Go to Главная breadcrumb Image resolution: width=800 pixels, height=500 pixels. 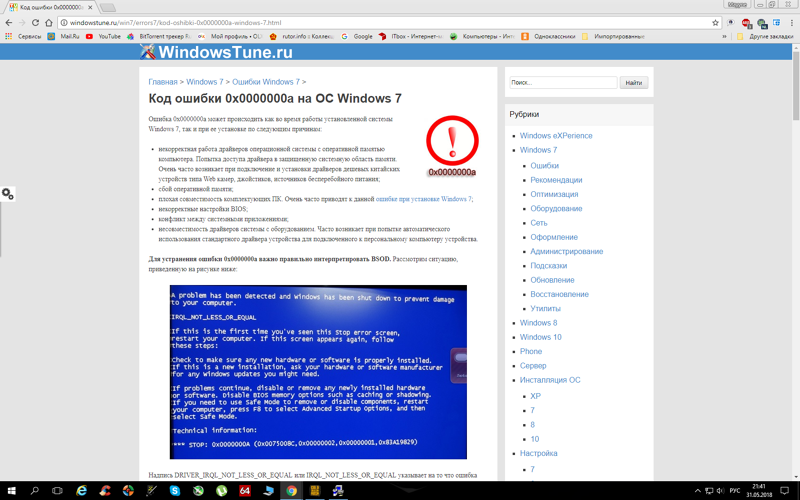click(x=163, y=82)
